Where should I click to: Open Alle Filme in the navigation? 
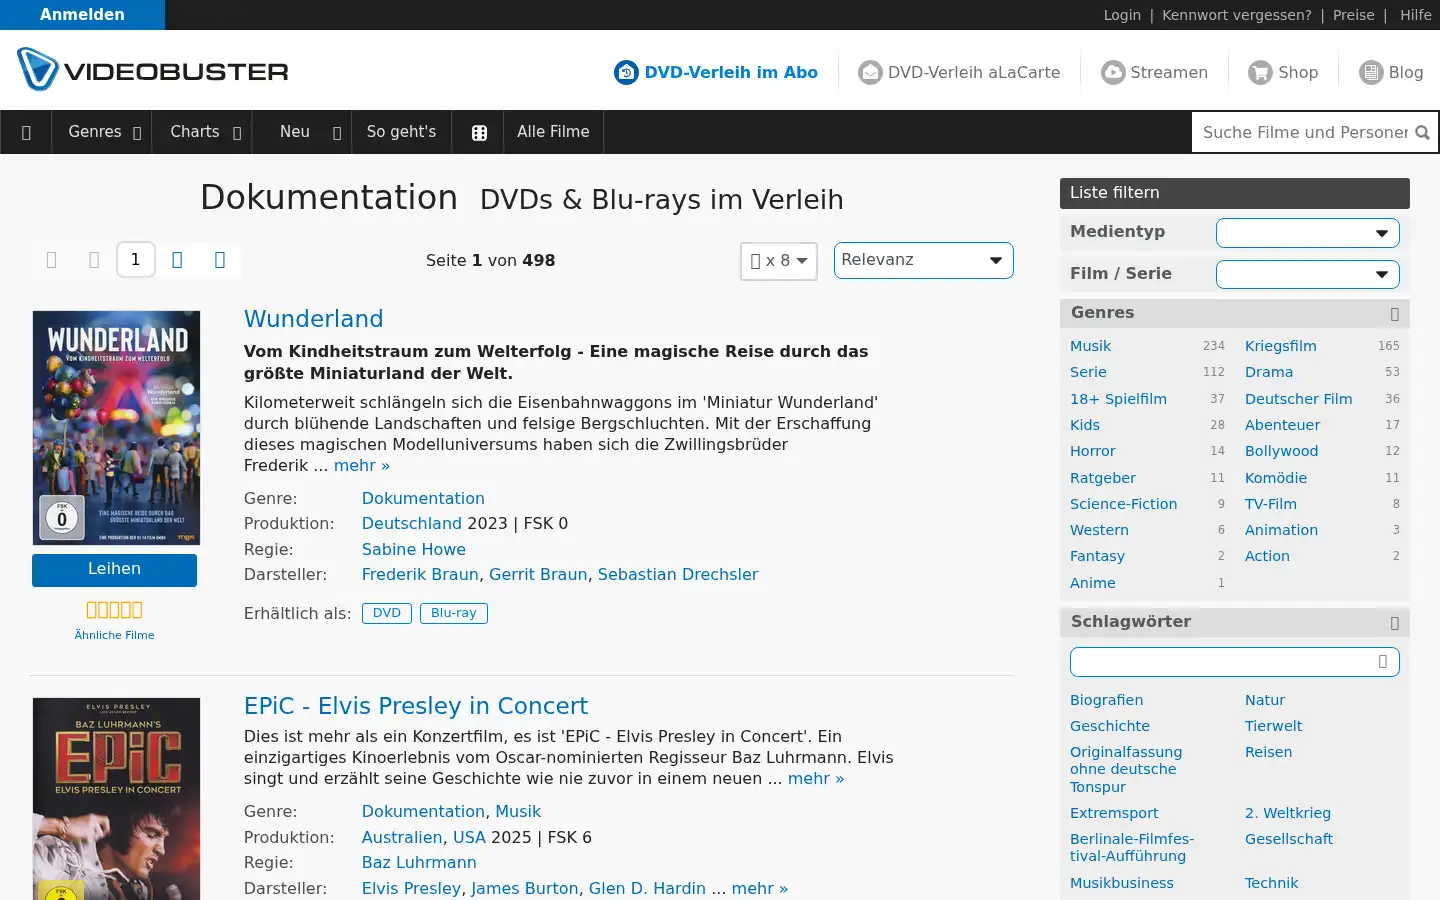553,132
